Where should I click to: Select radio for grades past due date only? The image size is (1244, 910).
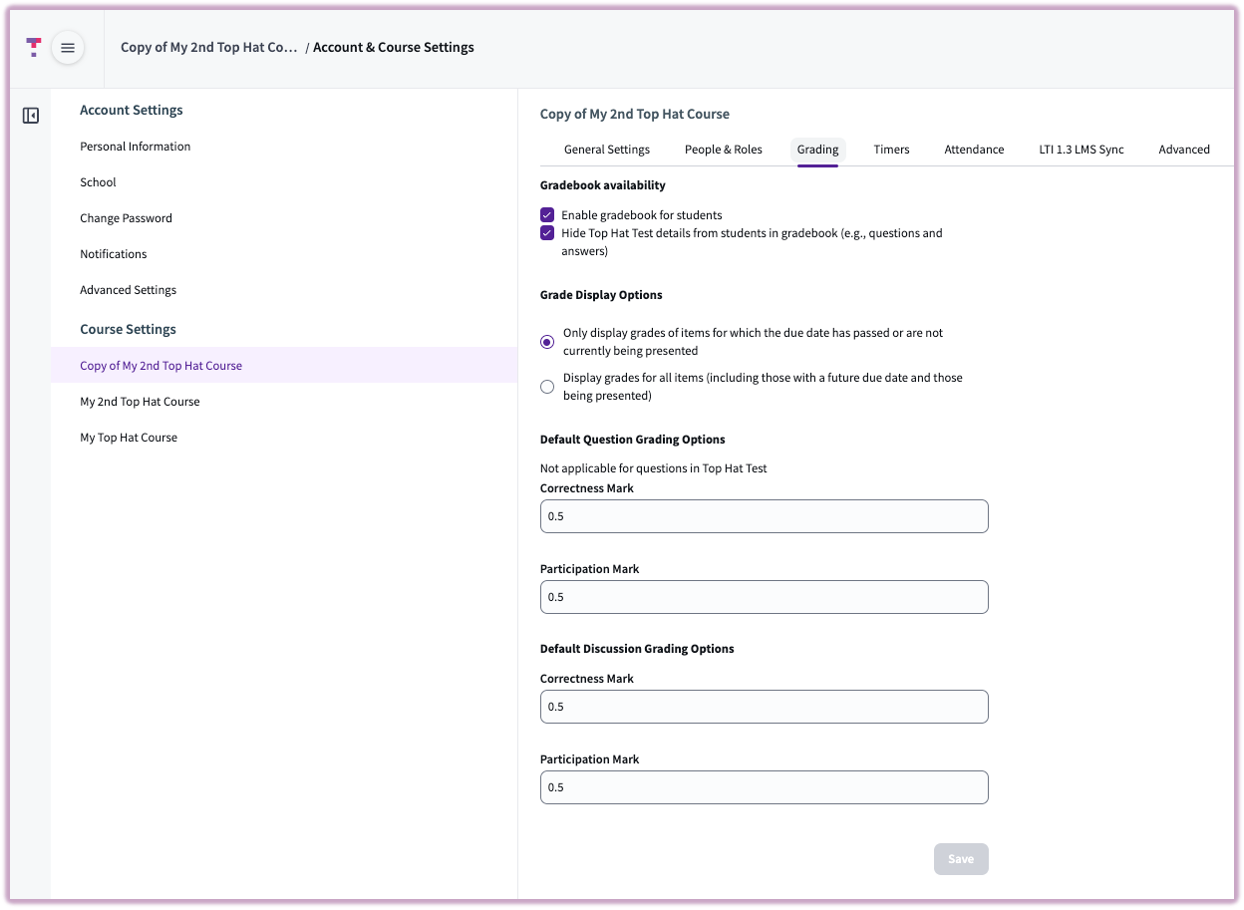pos(547,341)
